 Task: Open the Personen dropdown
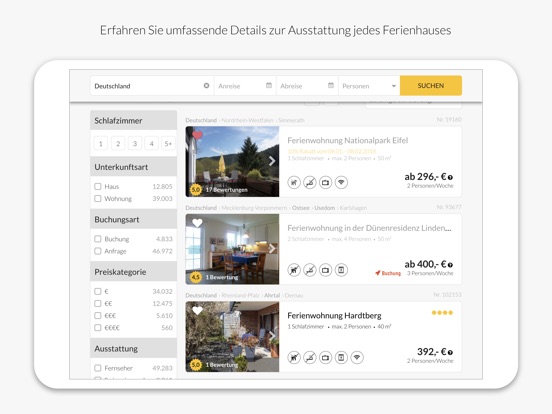369,86
